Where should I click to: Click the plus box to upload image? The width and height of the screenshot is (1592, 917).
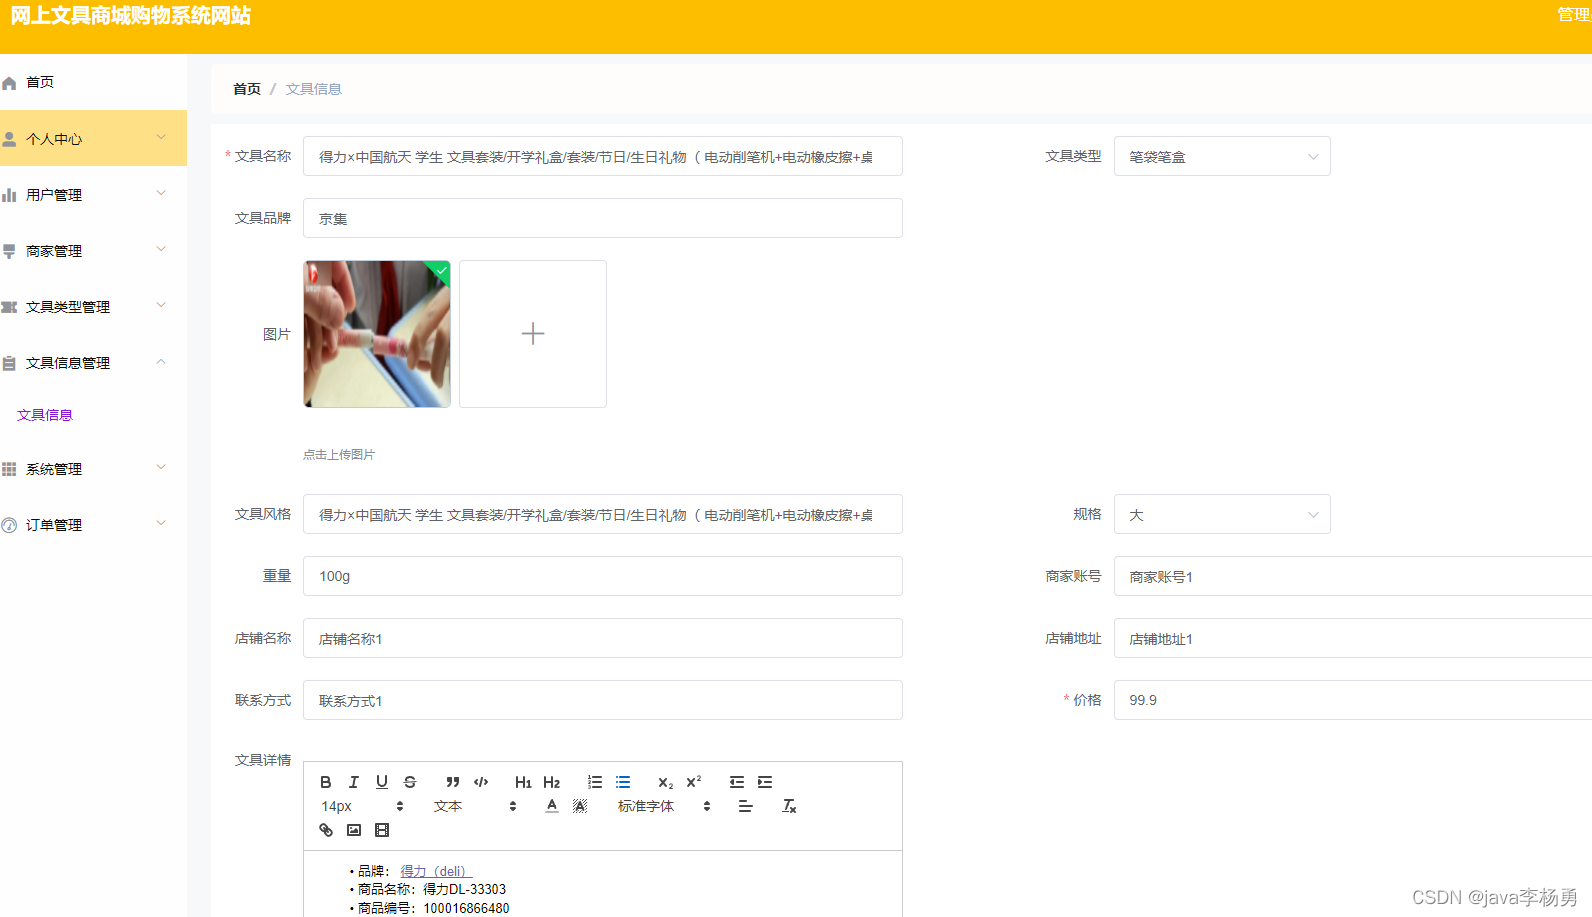533,334
